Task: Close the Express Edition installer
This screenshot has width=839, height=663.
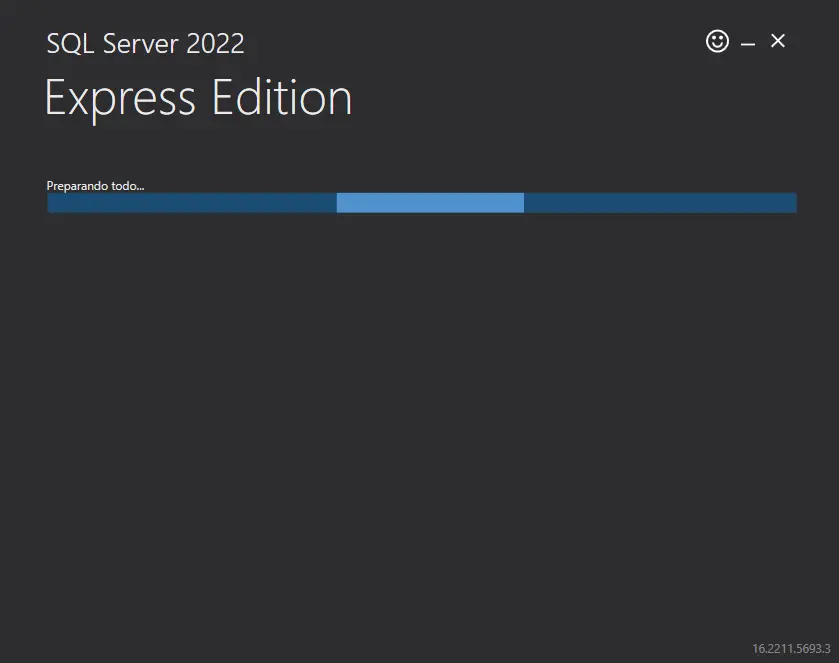Action: [x=777, y=41]
